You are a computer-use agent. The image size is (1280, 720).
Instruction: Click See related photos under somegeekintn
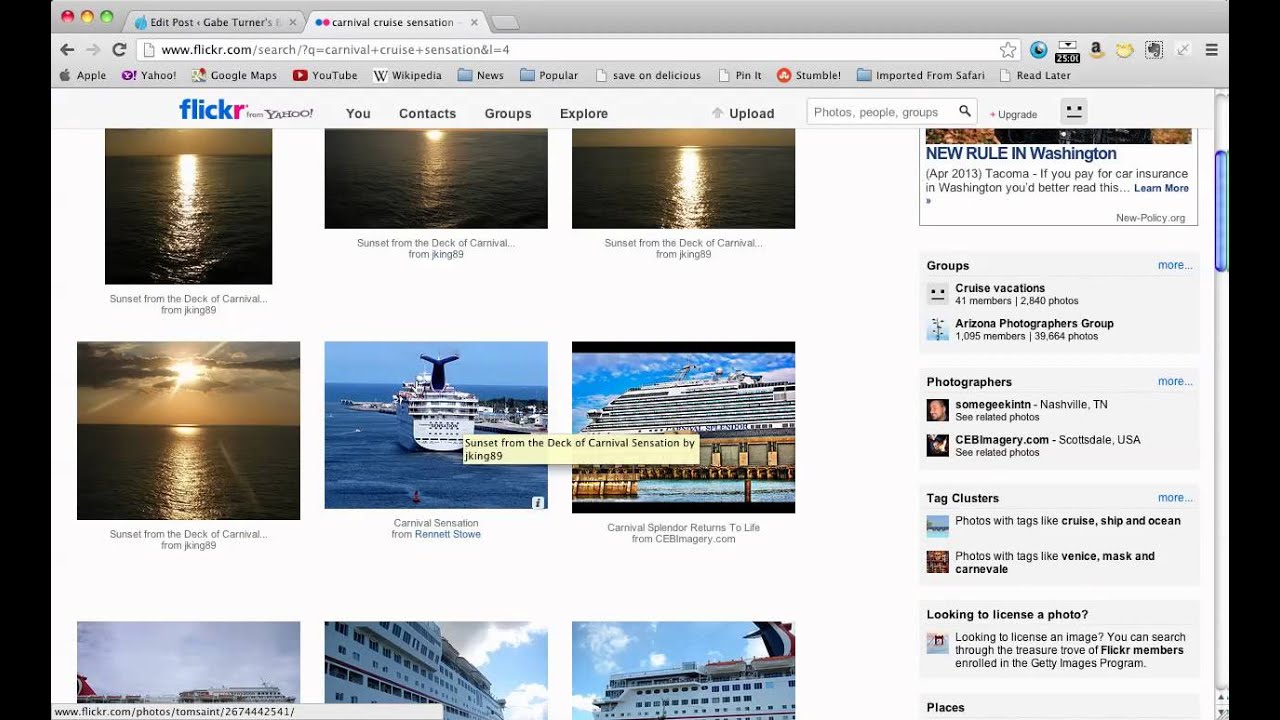(997, 417)
